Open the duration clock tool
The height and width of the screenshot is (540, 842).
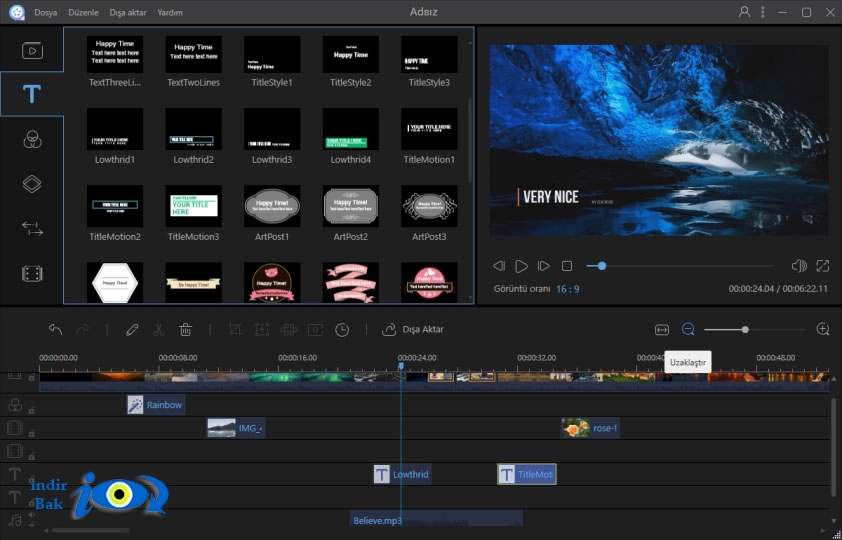pyautogui.click(x=342, y=330)
